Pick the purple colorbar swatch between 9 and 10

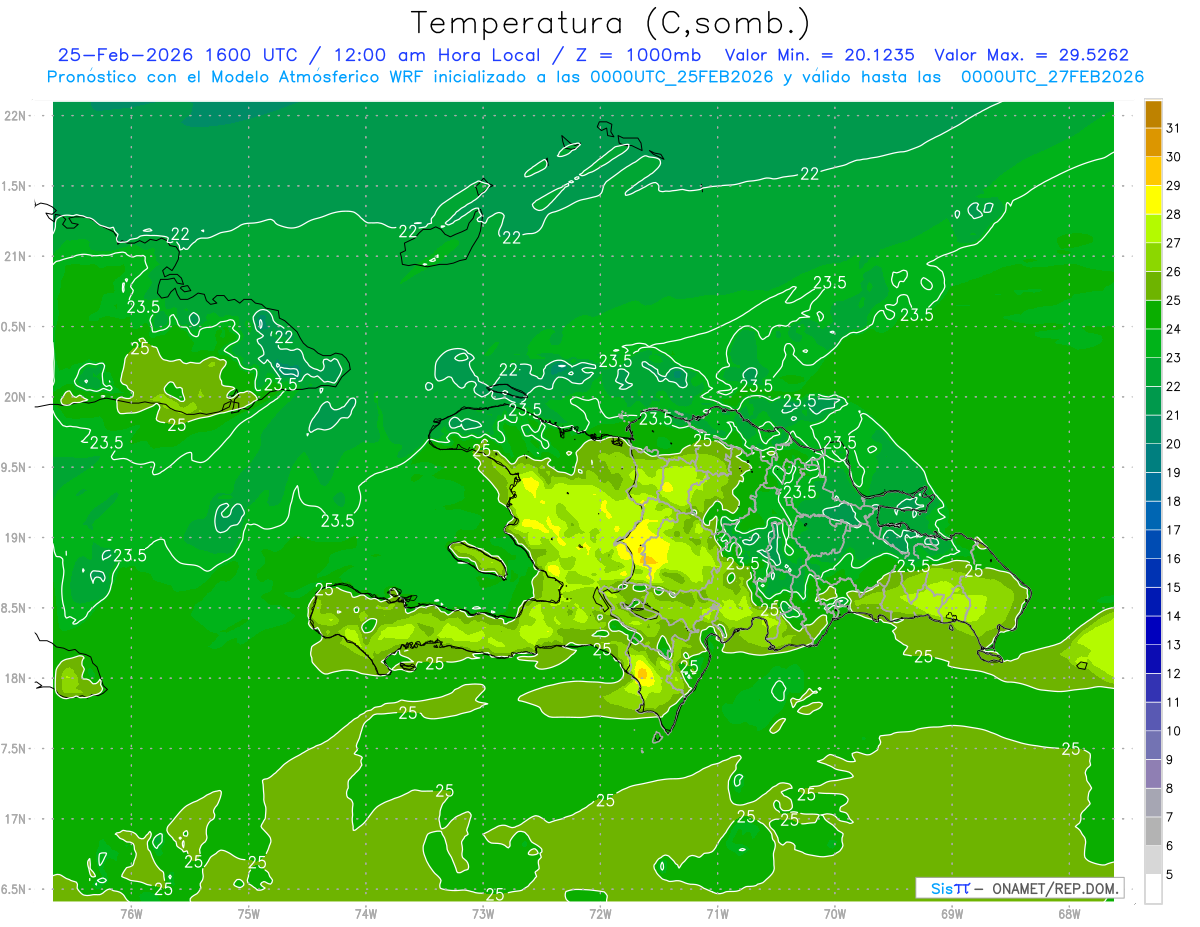click(x=1153, y=746)
